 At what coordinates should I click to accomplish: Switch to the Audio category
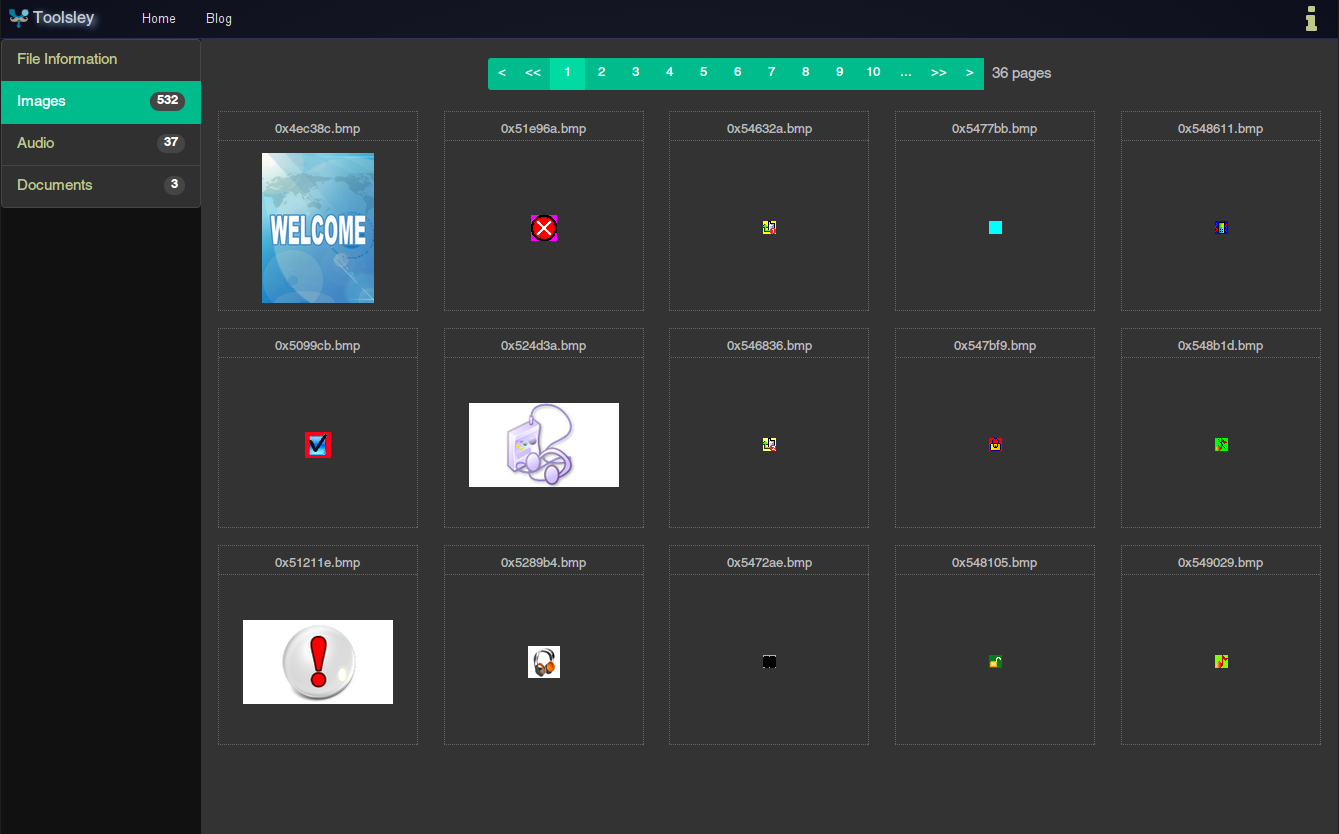click(x=101, y=144)
